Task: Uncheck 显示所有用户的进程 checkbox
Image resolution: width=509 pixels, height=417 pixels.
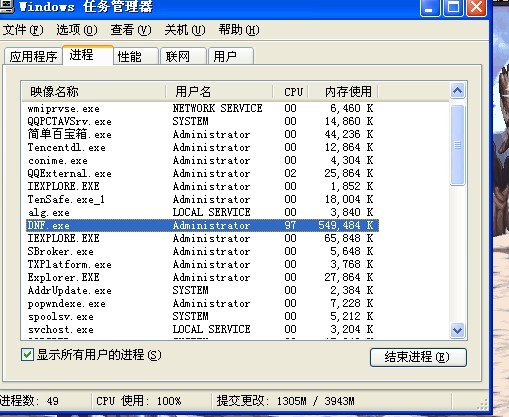Action: [x=27, y=355]
